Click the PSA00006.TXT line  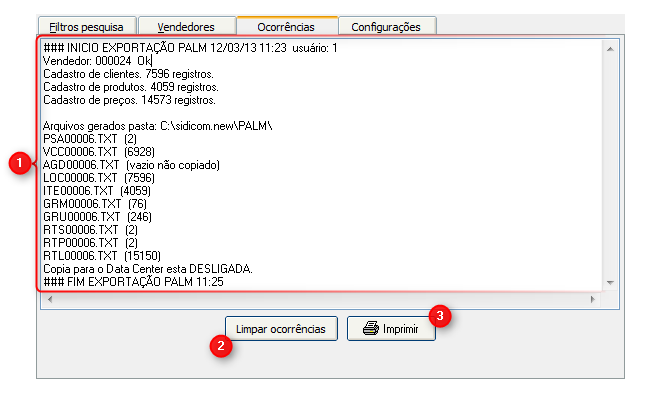pyautogui.click(x=90, y=139)
